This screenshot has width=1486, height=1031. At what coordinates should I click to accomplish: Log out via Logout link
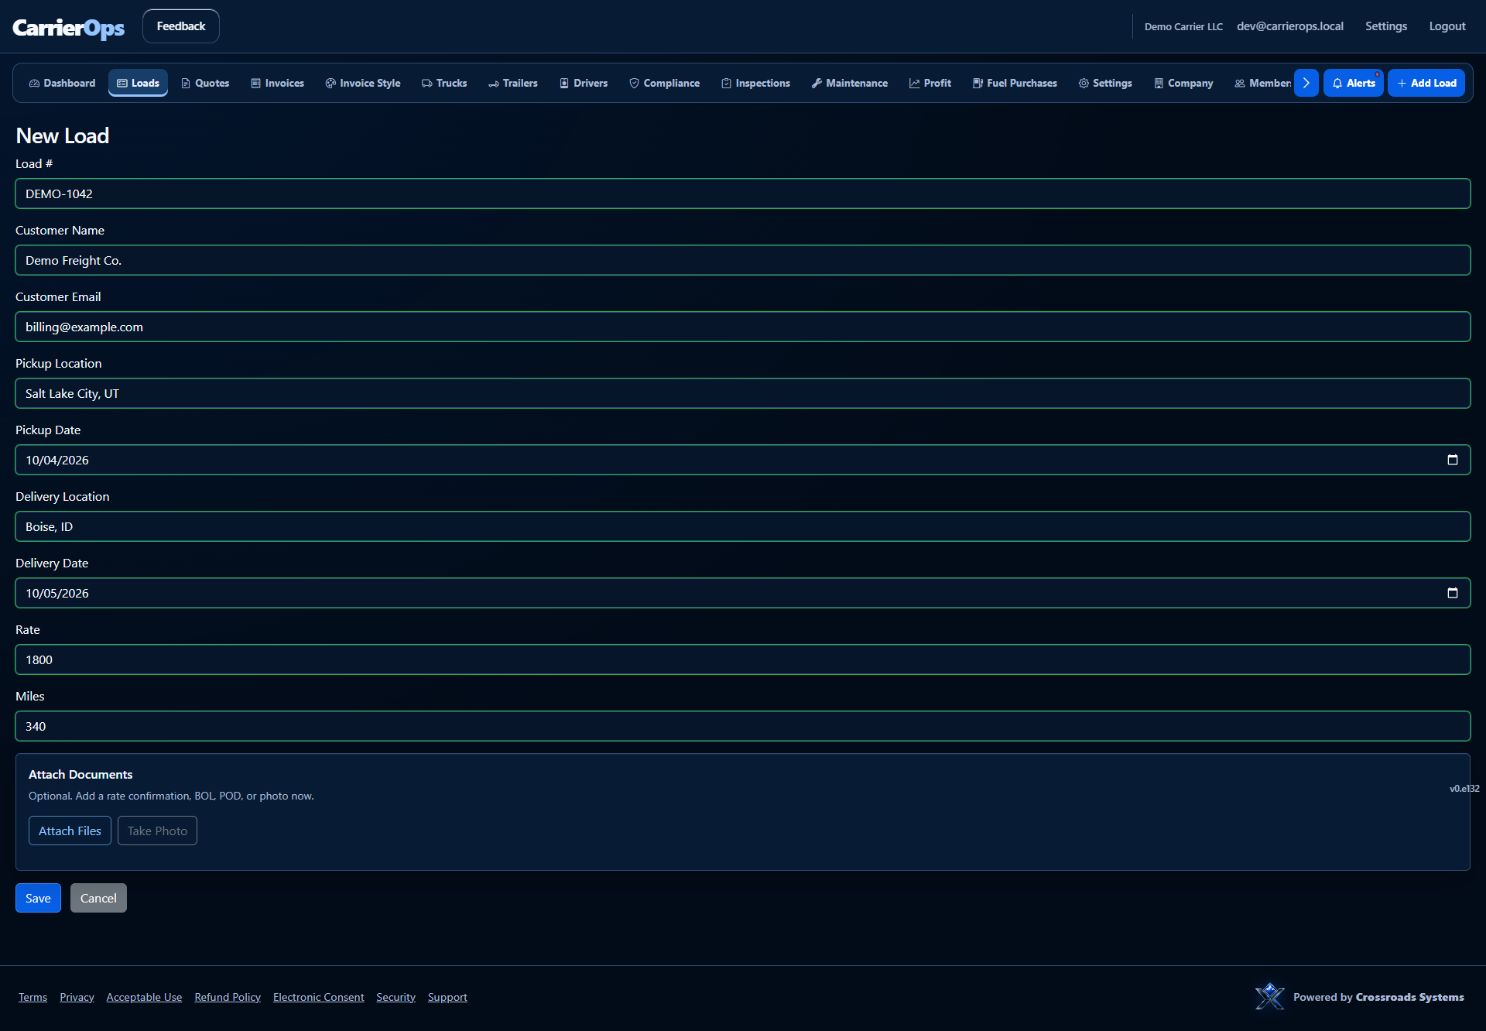click(1447, 26)
